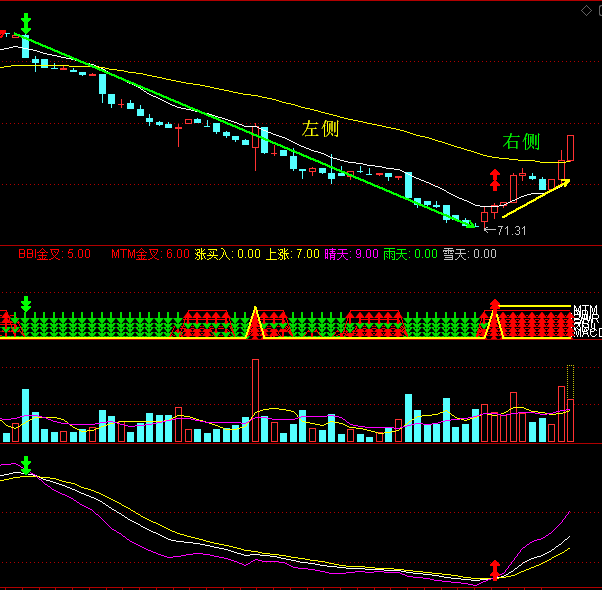The image size is (602, 590).
Task: Click the 上涨: 7.00 indicator value
Action: pos(293,254)
